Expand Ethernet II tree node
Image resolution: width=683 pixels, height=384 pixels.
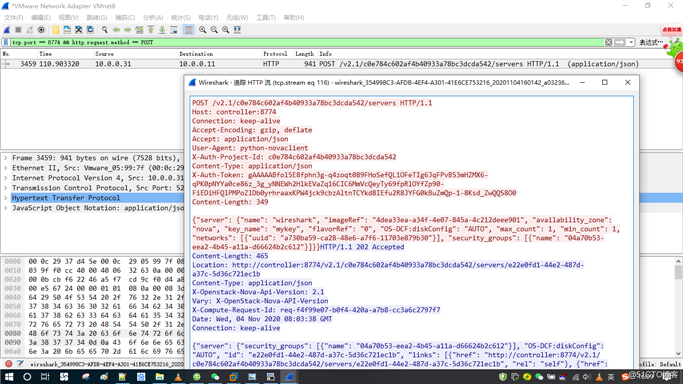pos(6,168)
